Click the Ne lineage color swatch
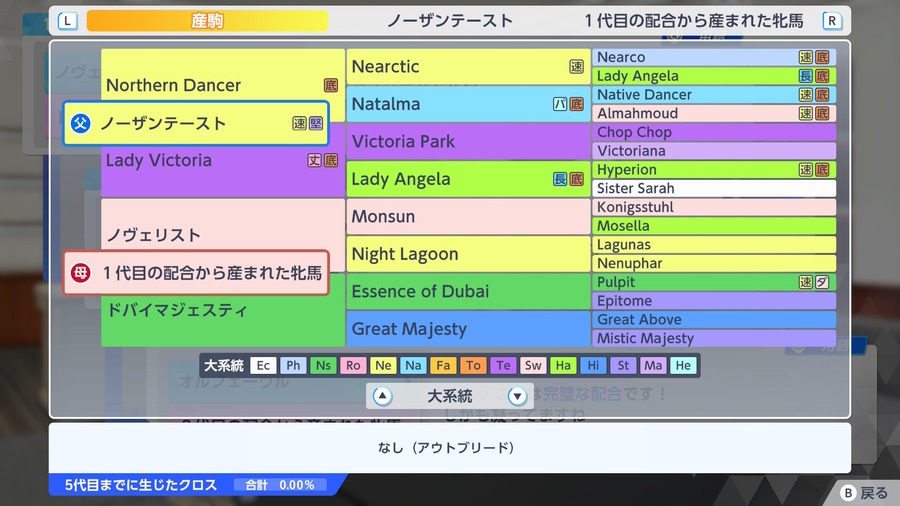The height and width of the screenshot is (506, 900). click(x=383, y=365)
